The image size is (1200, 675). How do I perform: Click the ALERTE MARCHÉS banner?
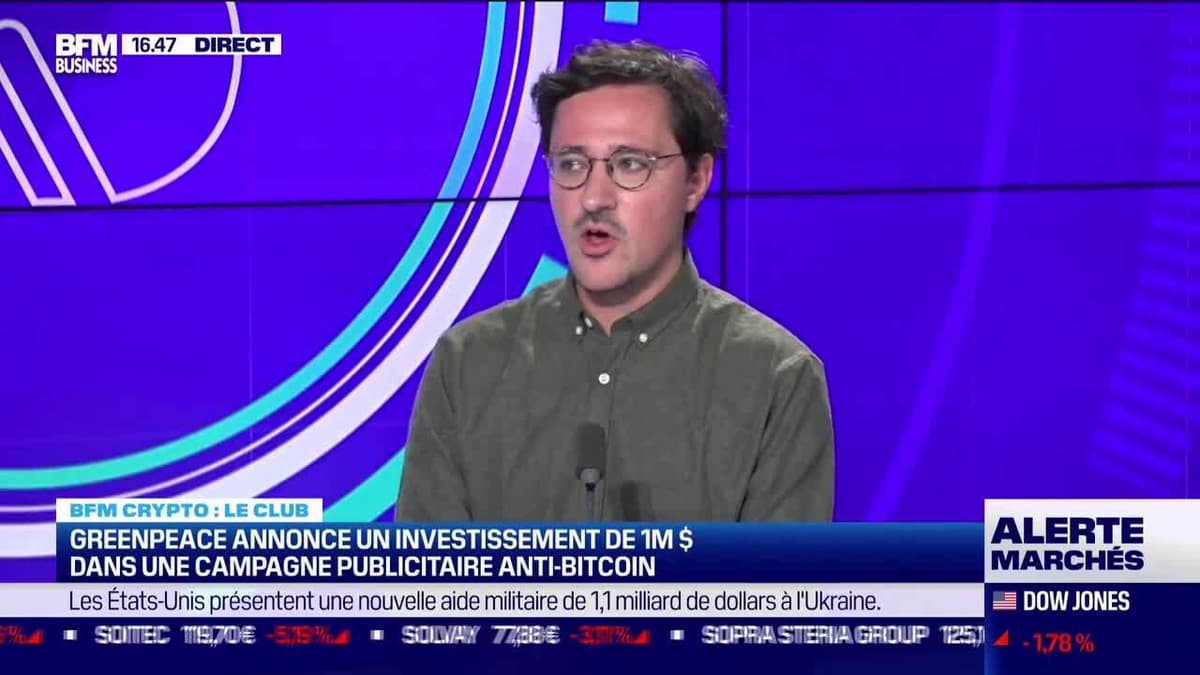click(x=1068, y=543)
